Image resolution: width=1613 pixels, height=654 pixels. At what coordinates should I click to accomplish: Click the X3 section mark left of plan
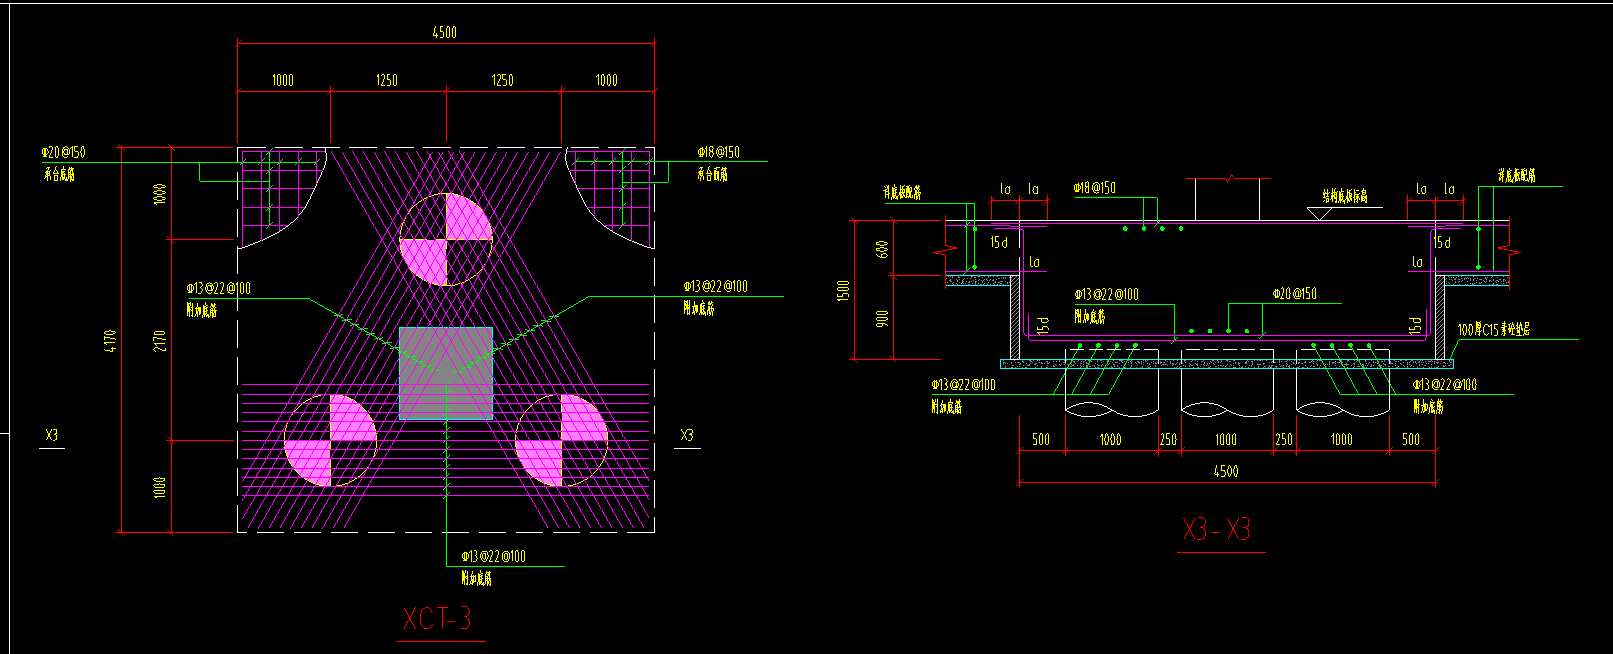click(52, 435)
